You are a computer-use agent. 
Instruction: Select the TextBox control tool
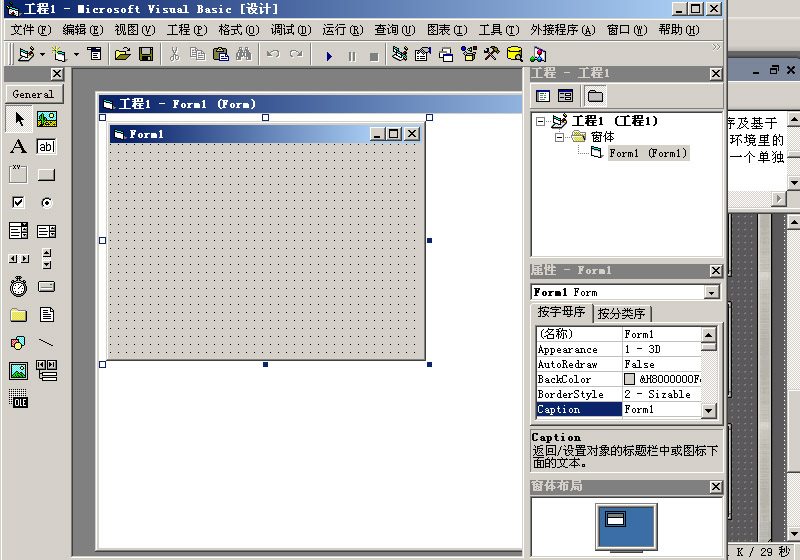(x=46, y=146)
